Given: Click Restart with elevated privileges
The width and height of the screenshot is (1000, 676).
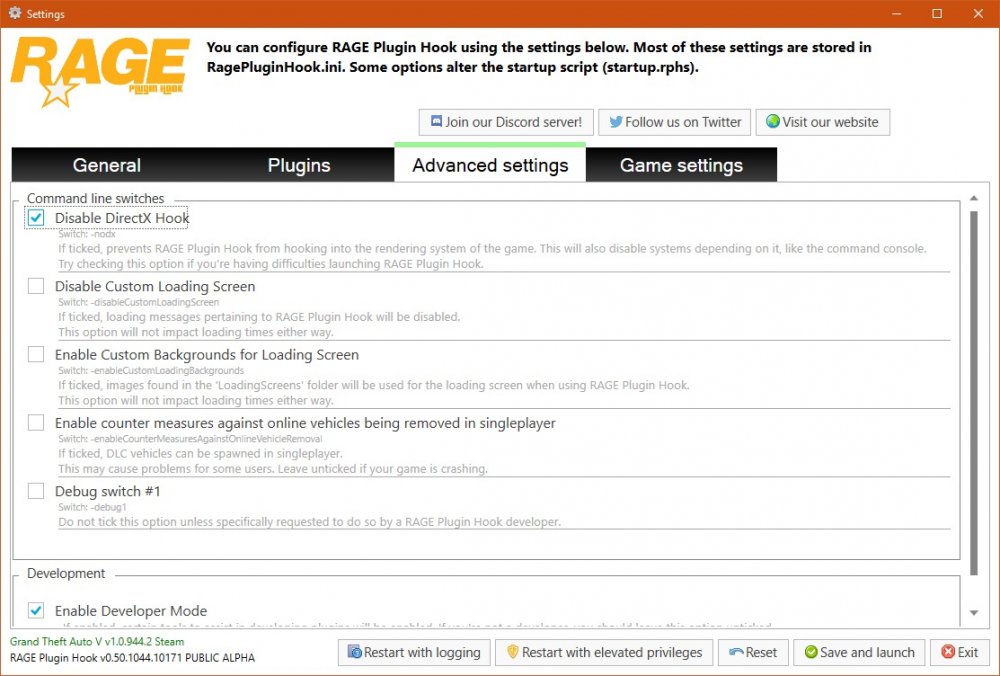Looking at the screenshot, I should point(603,652).
